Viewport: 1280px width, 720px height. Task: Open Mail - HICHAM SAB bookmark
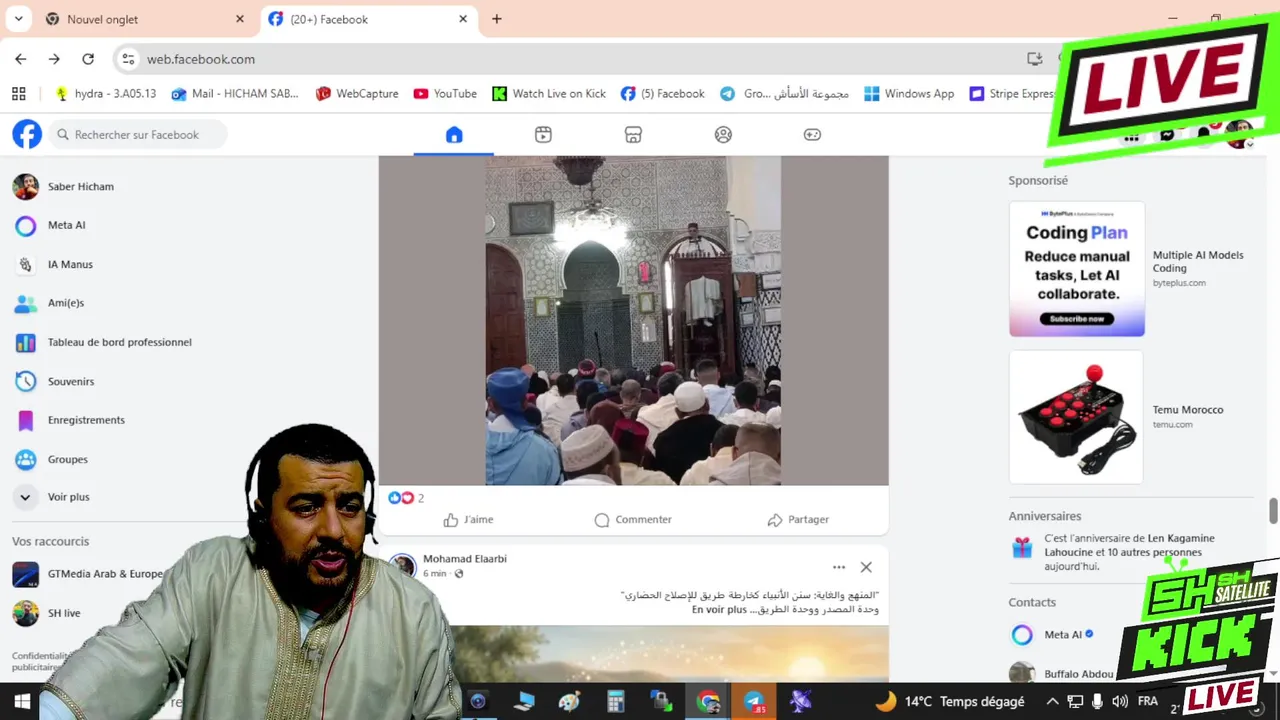click(235, 94)
